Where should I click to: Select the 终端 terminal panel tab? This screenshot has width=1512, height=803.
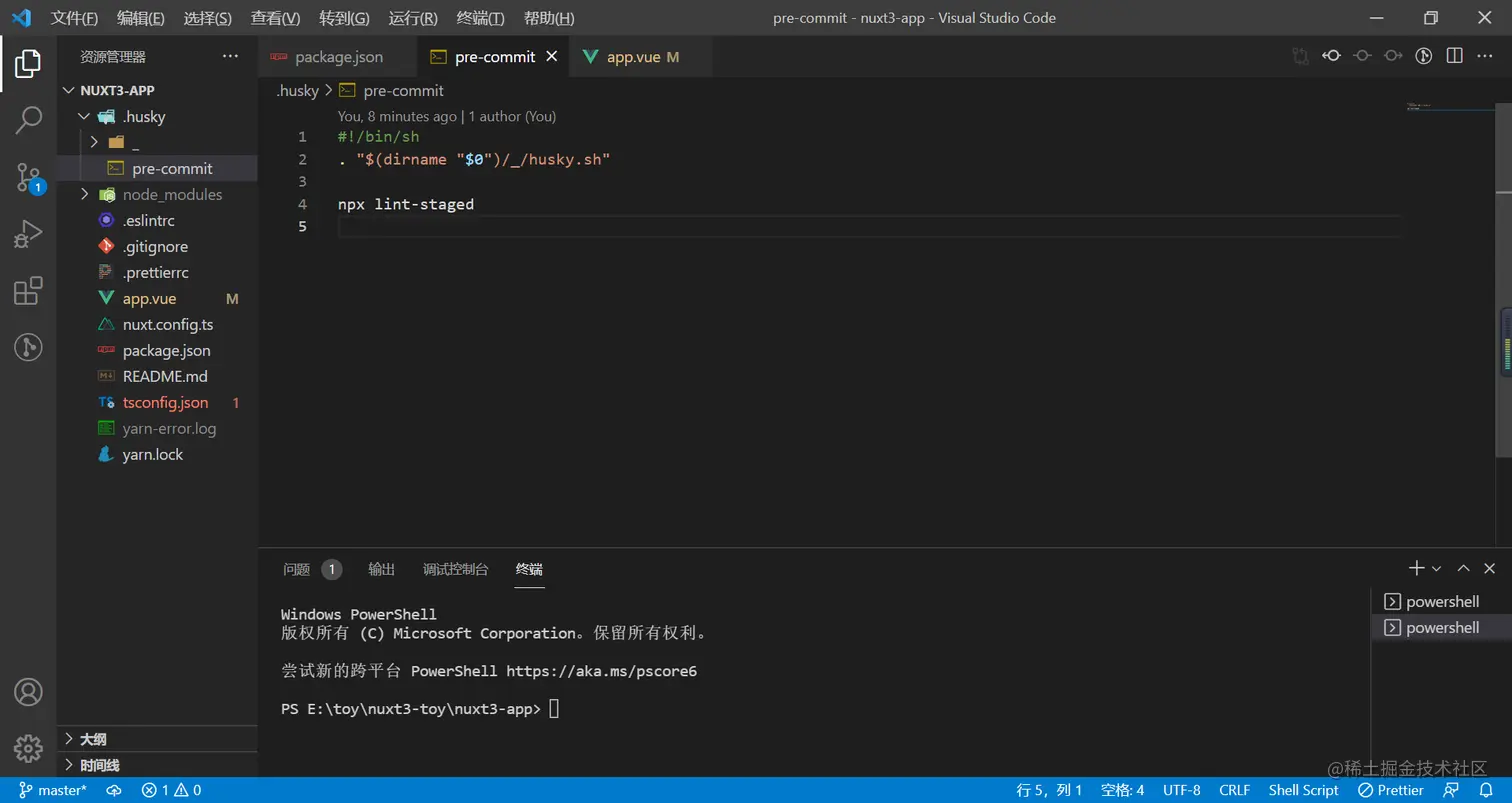point(530,569)
